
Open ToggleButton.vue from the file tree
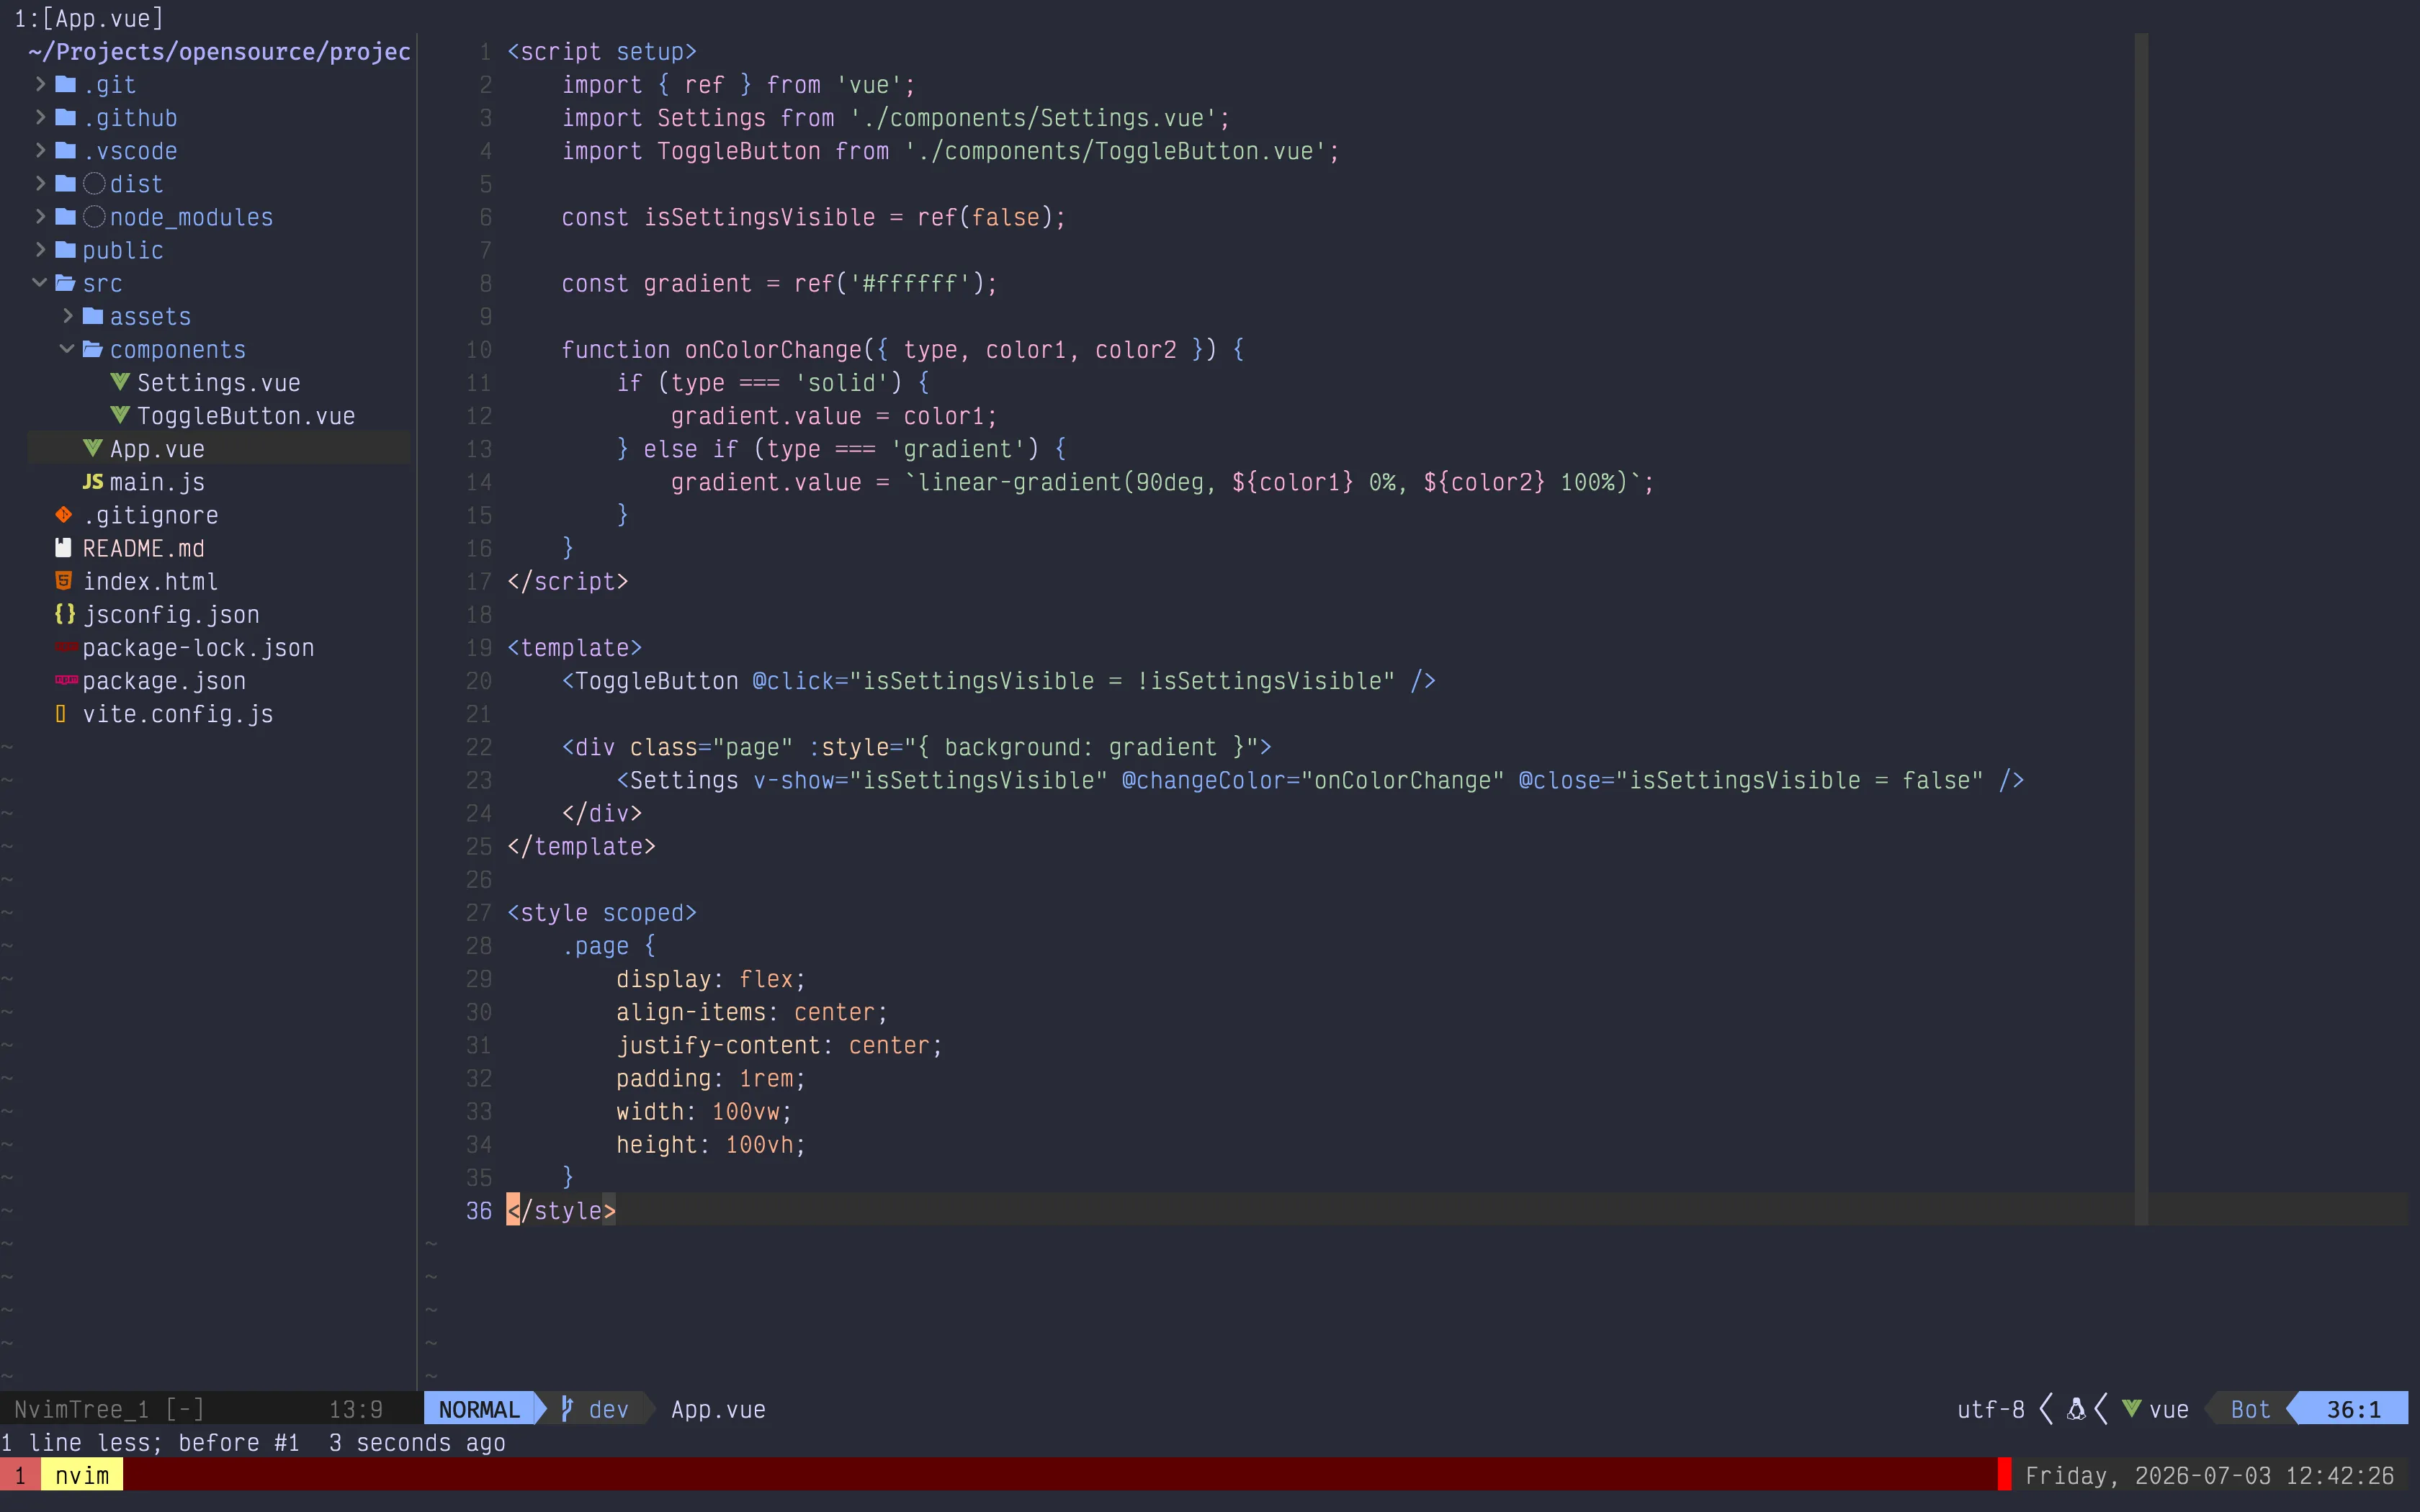tap(246, 415)
